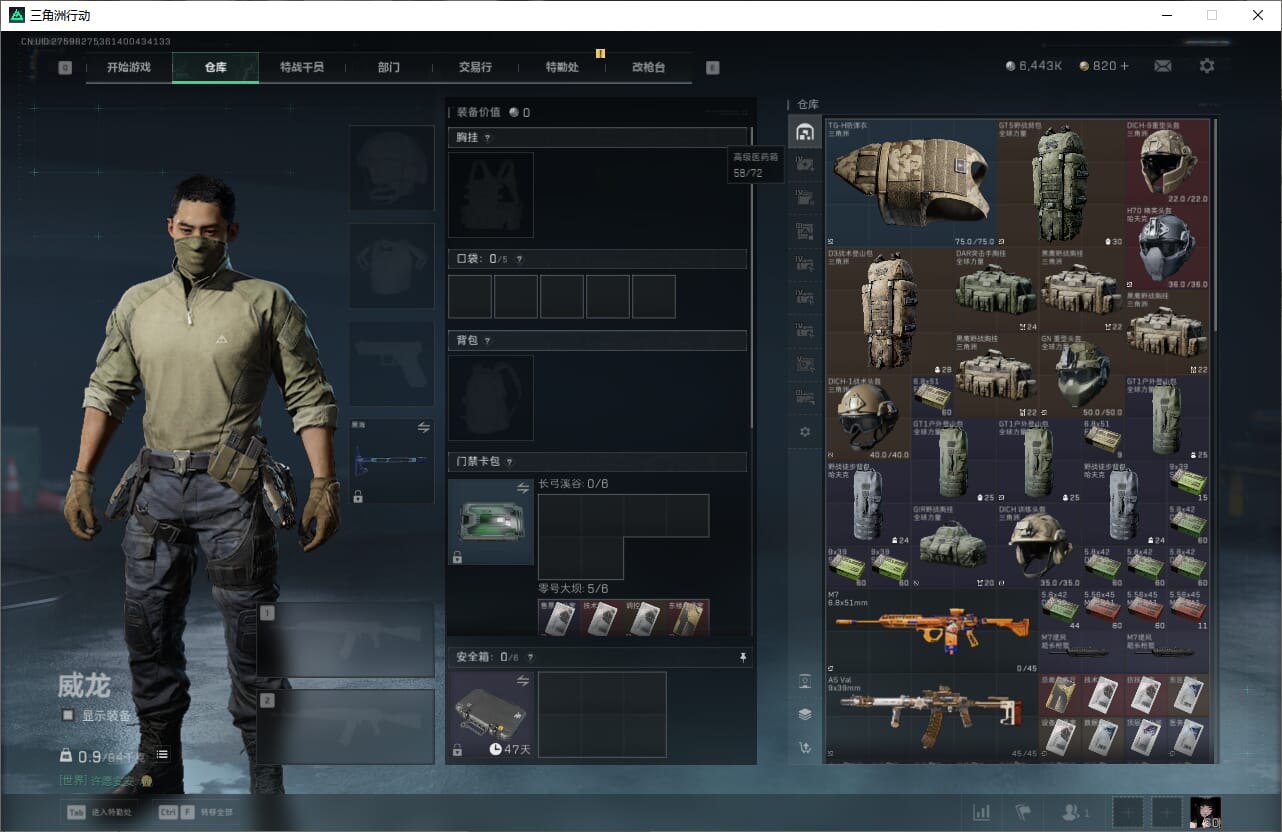This screenshot has height=832, width=1282.
Task: Open the 开始游戏 tab
Action: coord(129,67)
